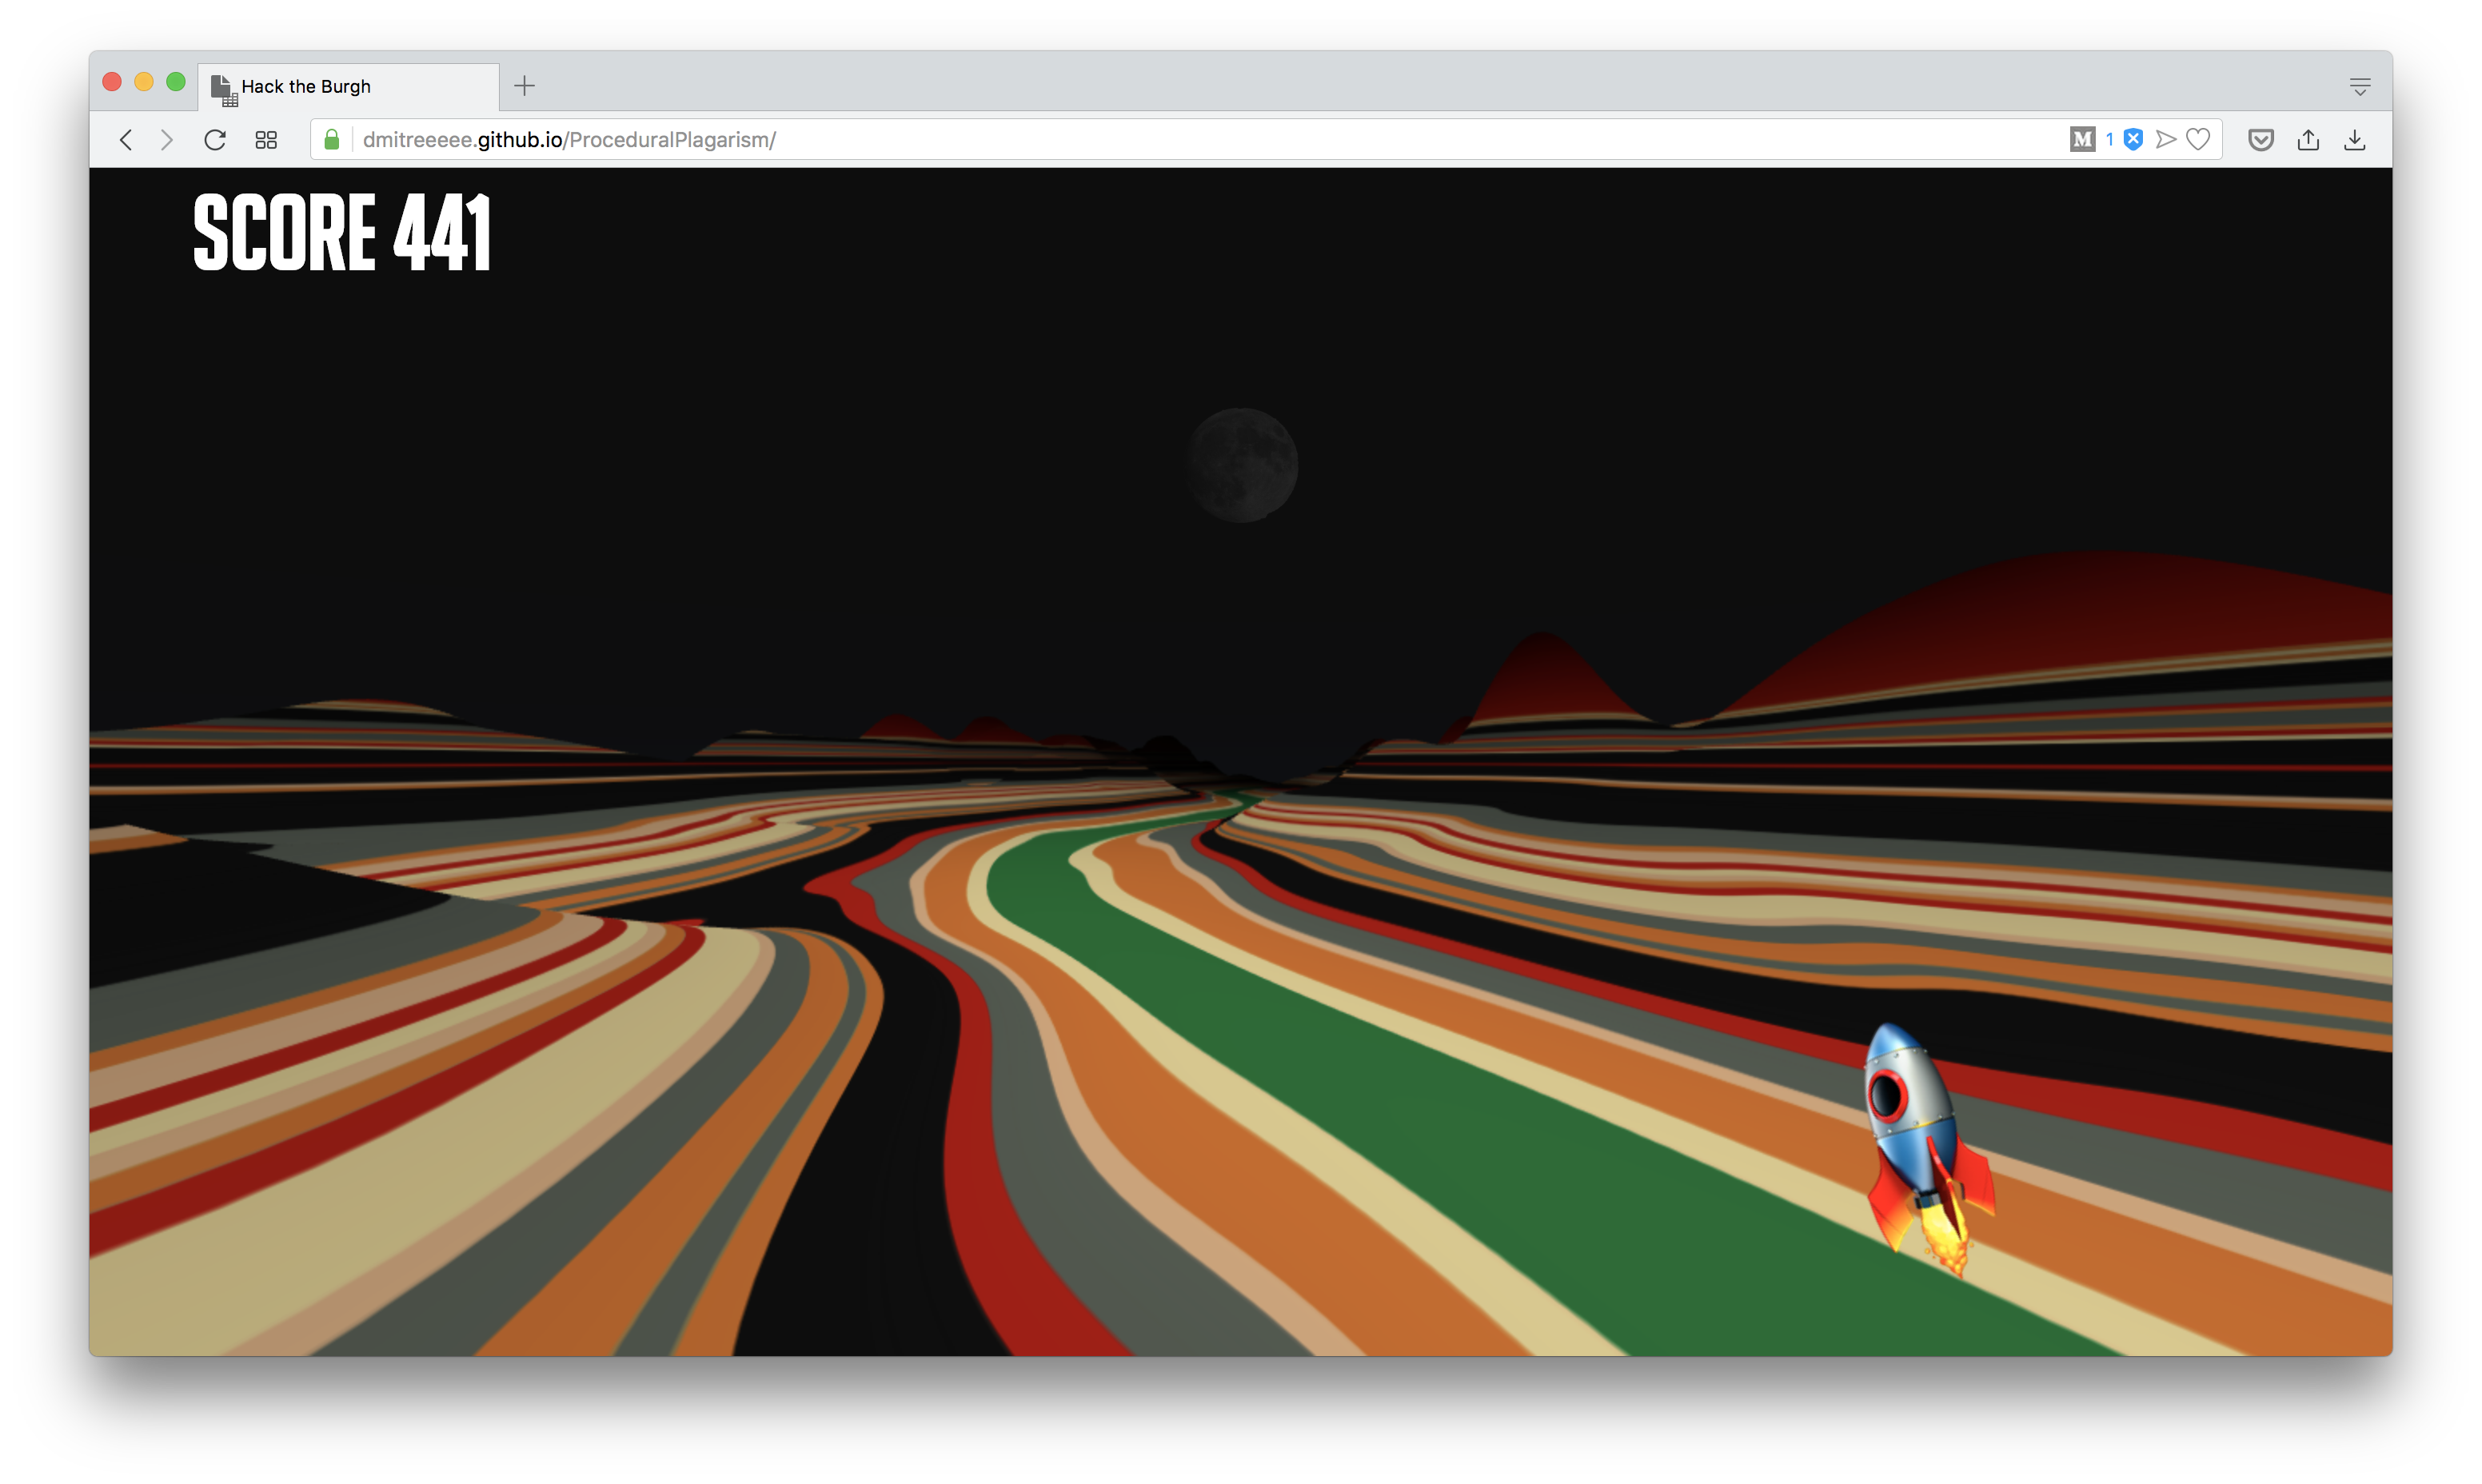The height and width of the screenshot is (1484, 2482).
Task: Go back to the previous page
Action: click(126, 140)
